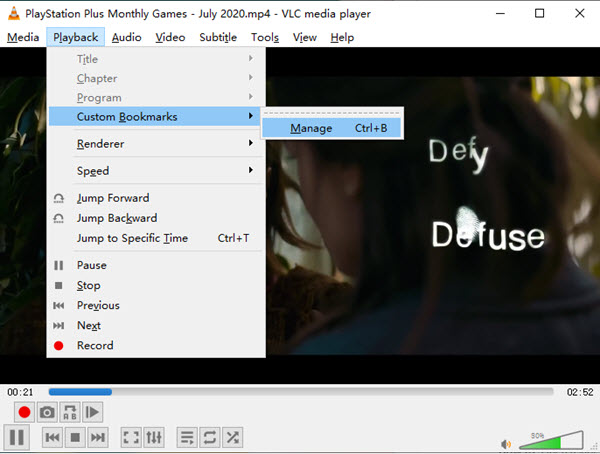Open the View menu
Viewport: 600px width, 454px height.
pyautogui.click(x=305, y=37)
